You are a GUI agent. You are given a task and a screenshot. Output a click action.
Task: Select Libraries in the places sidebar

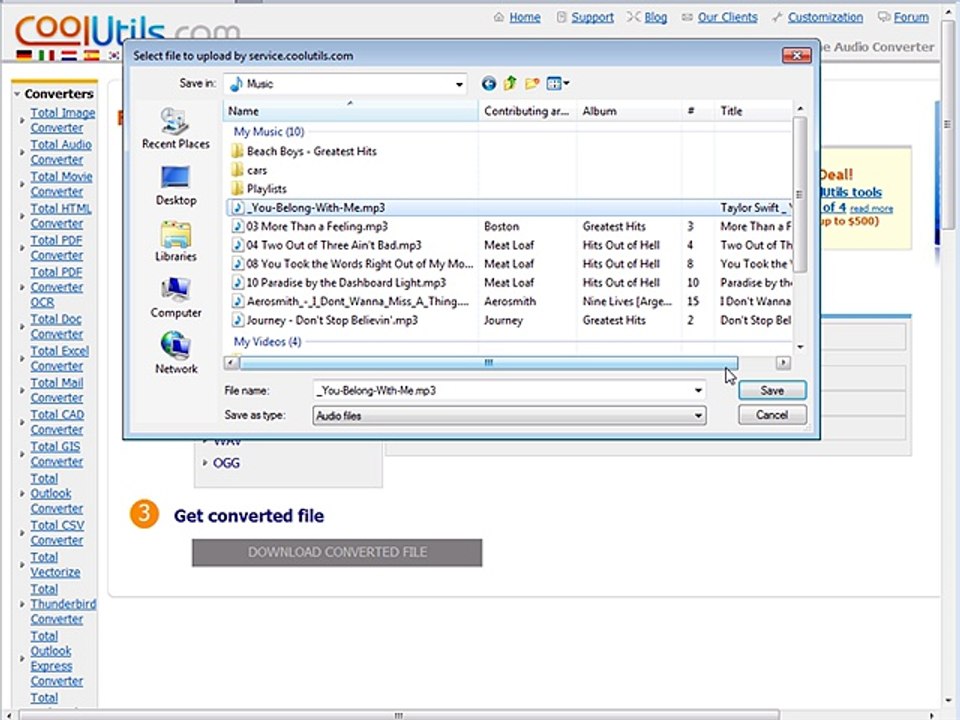[176, 242]
